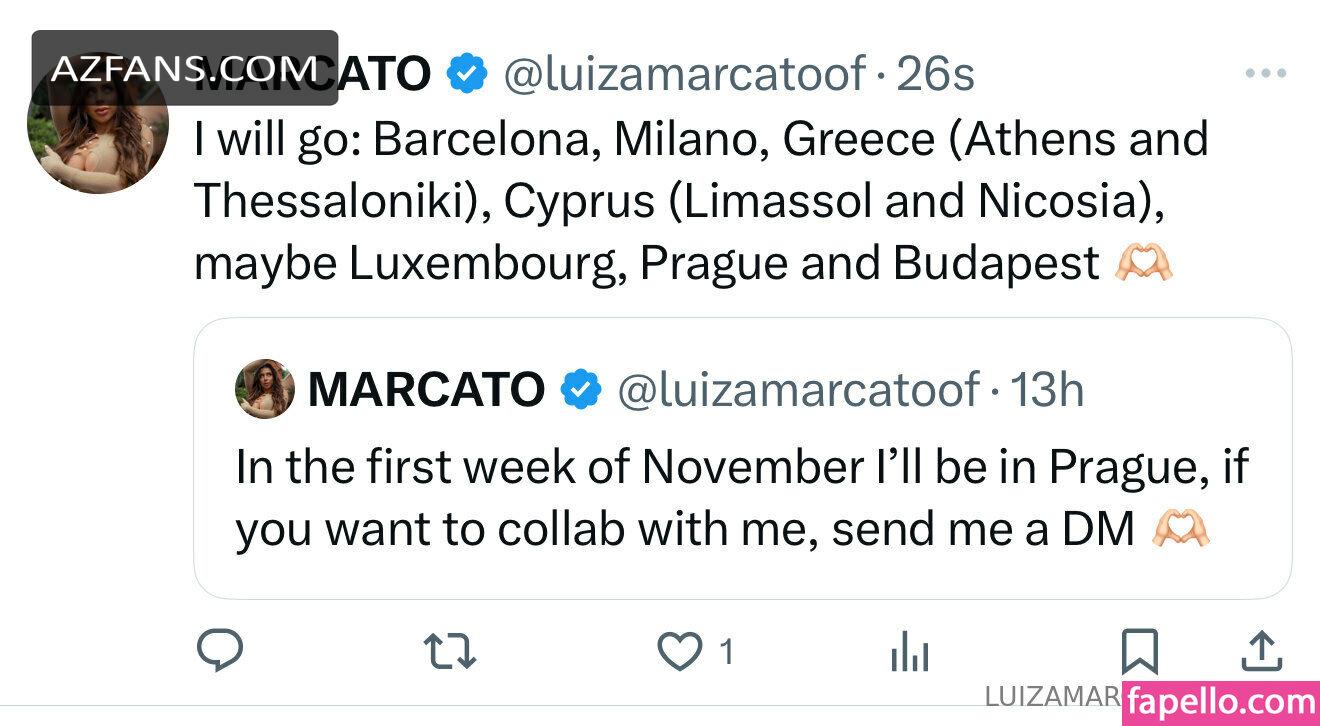Open the three-dot more options menu

pos(1265,74)
